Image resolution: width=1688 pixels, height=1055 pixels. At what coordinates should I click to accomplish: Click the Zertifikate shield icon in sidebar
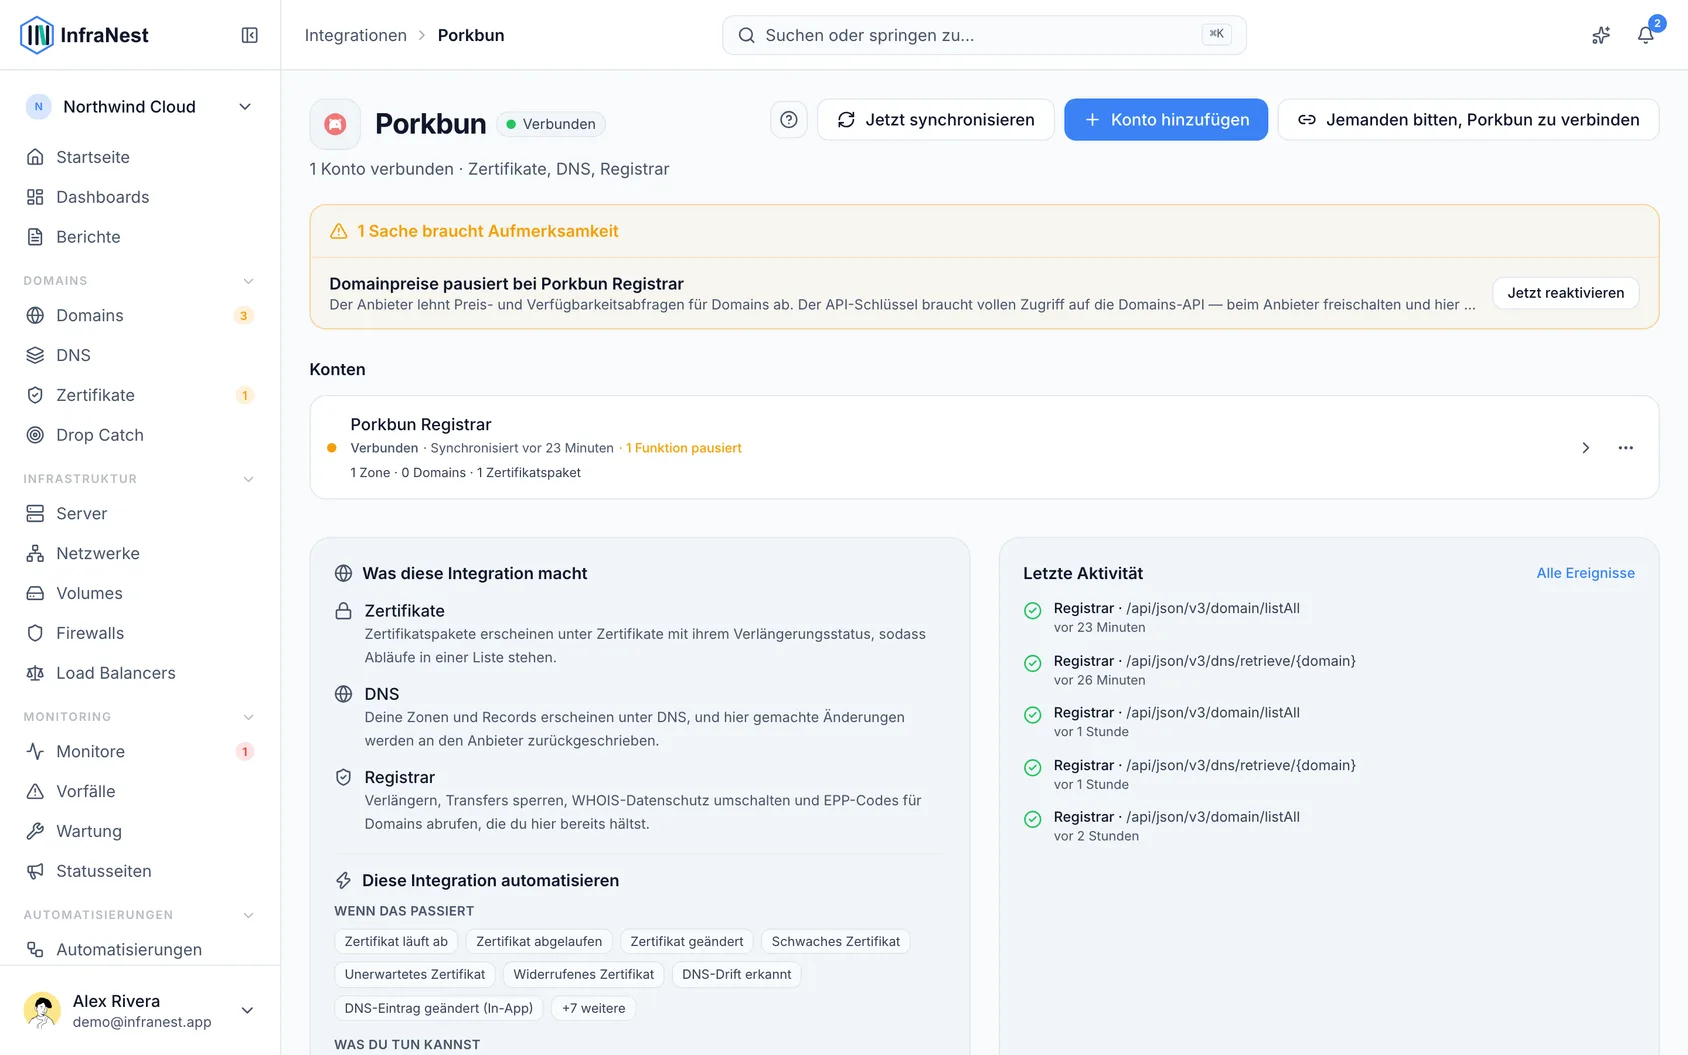35,395
